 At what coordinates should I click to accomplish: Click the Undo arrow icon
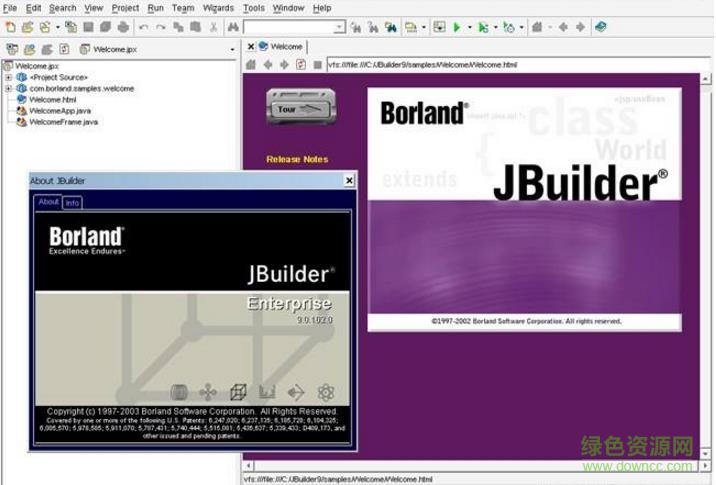(143, 27)
